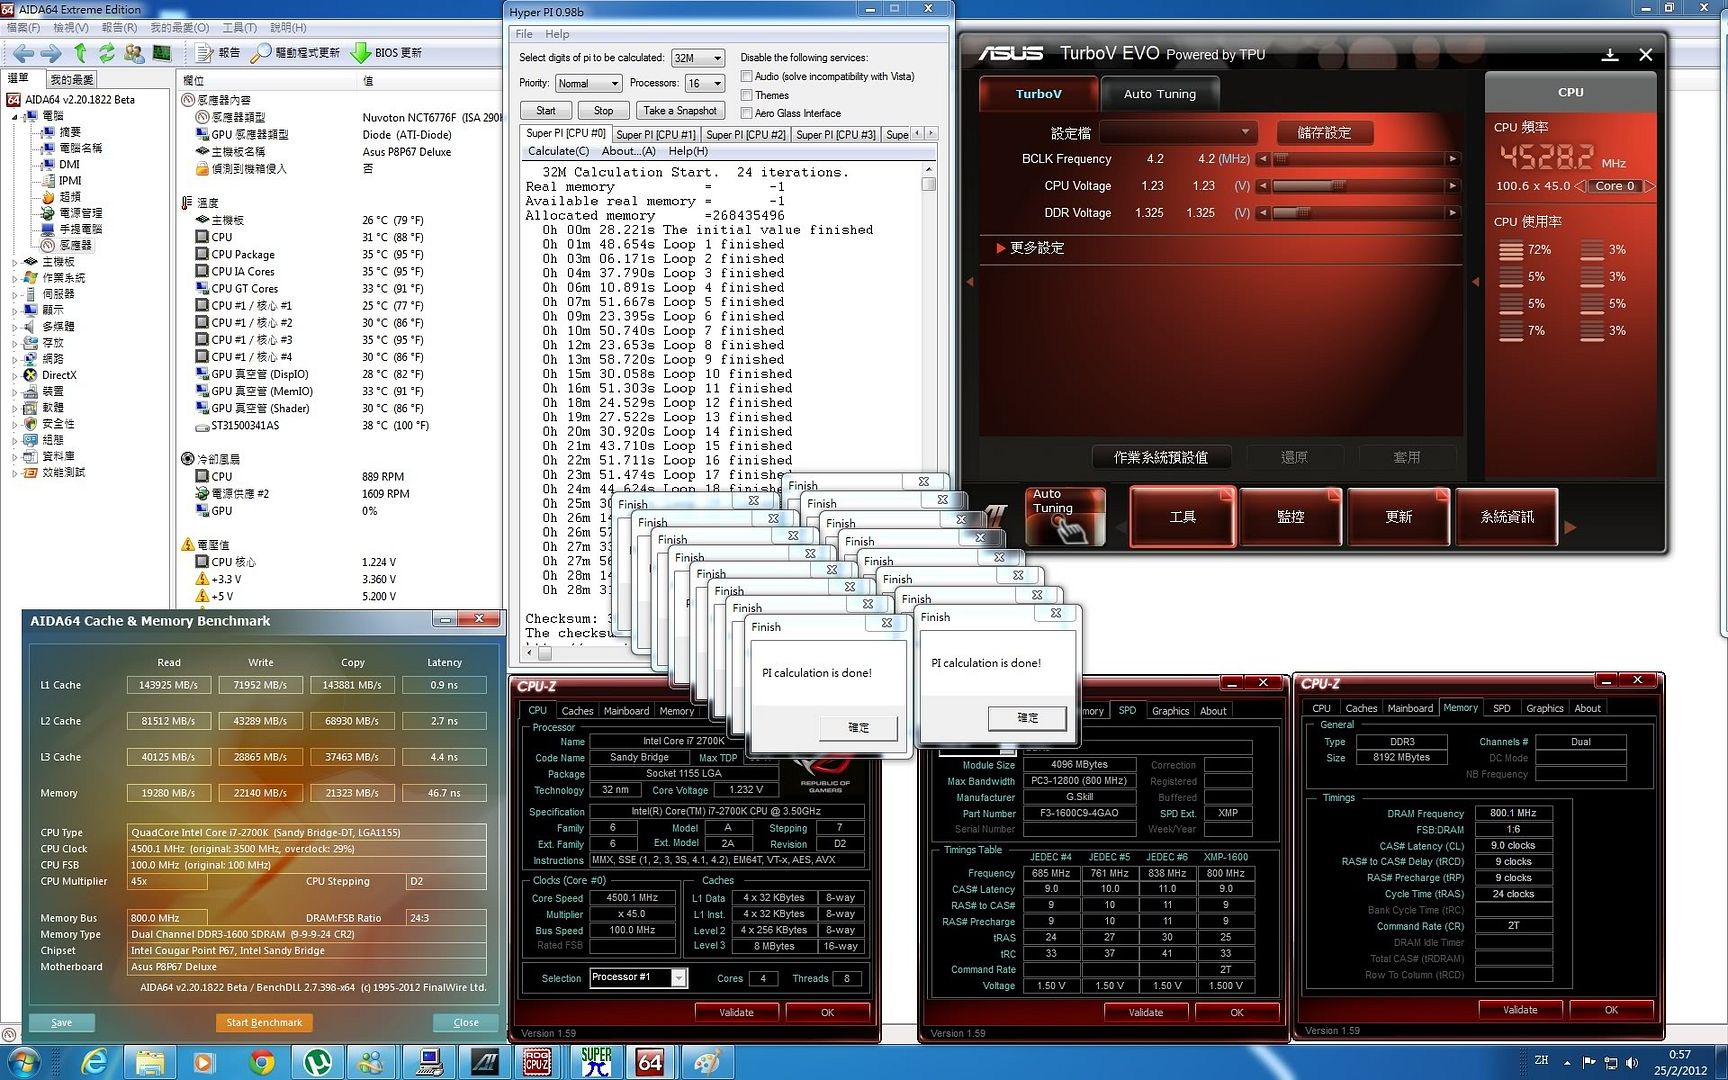Expand 主機板 tree node in AIDA64
Screen dimensions: 1728x1080
click(14, 262)
